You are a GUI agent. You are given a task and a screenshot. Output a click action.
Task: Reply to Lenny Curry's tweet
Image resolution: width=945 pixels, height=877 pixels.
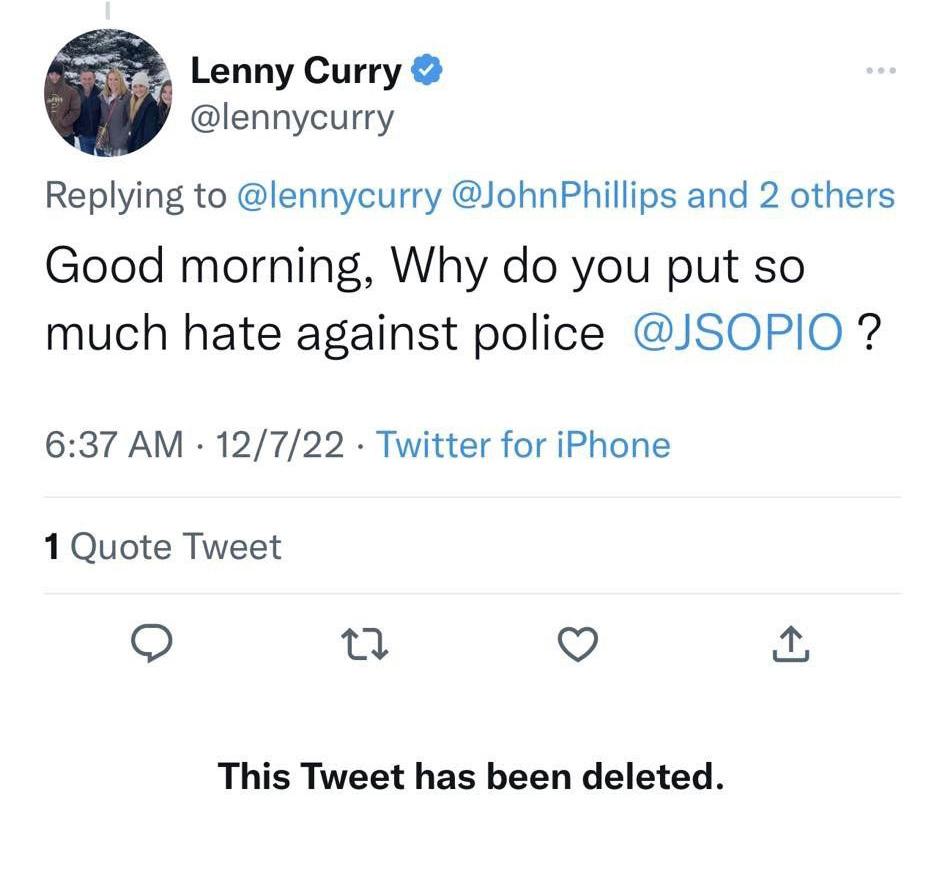(x=151, y=646)
